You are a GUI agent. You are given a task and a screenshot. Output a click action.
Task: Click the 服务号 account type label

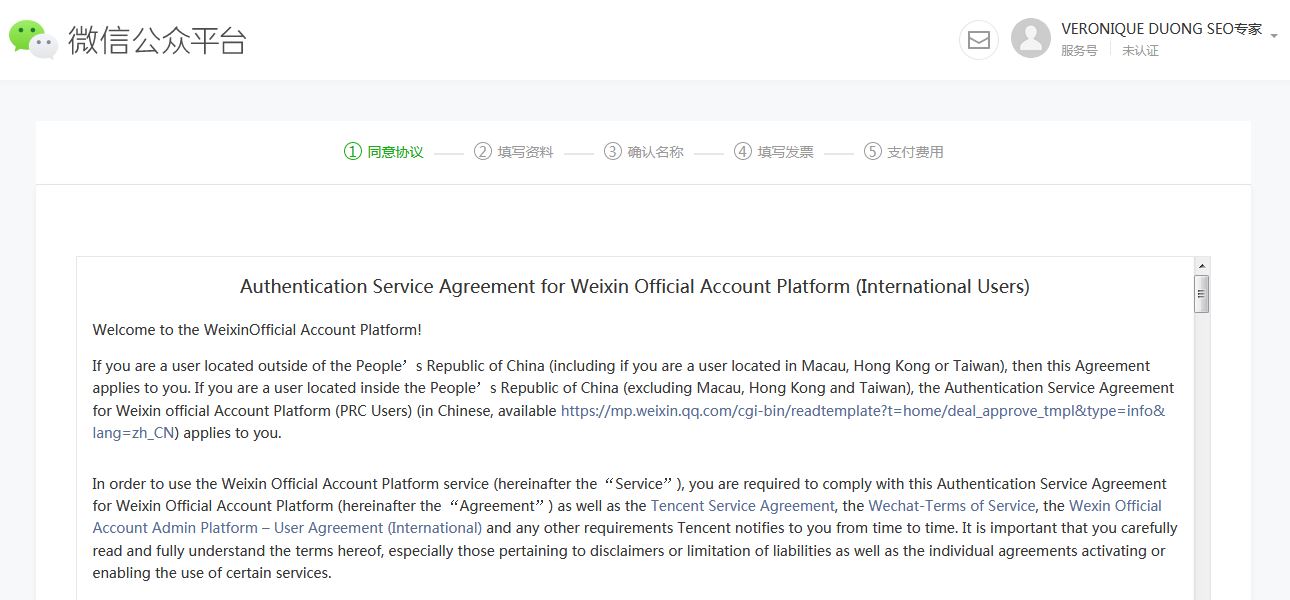[1078, 50]
